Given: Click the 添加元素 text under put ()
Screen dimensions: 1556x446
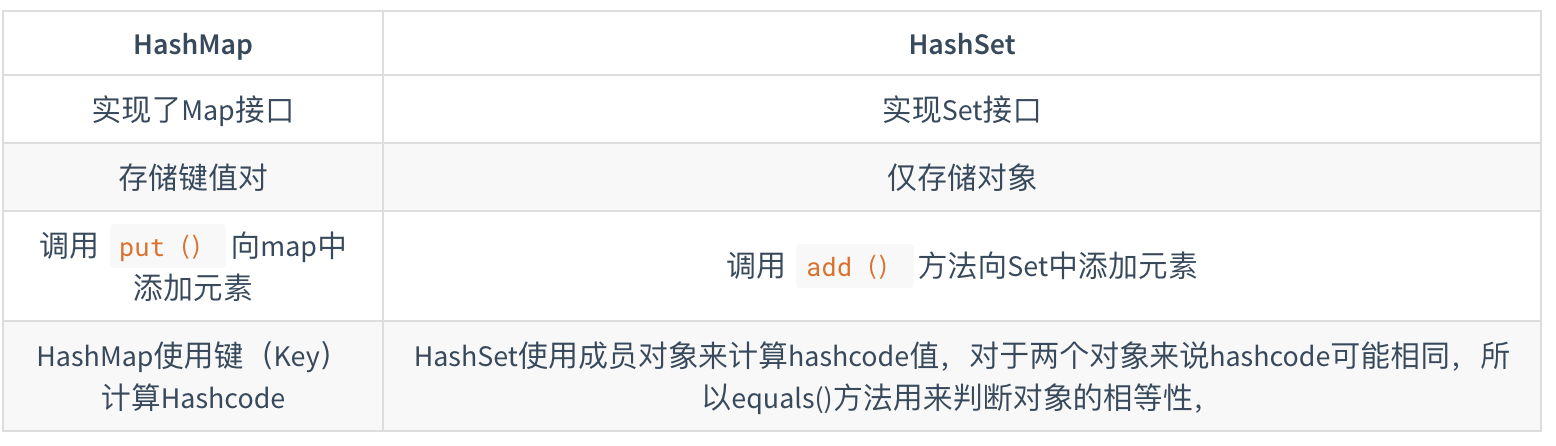Looking at the screenshot, I should tap(193, 288).
